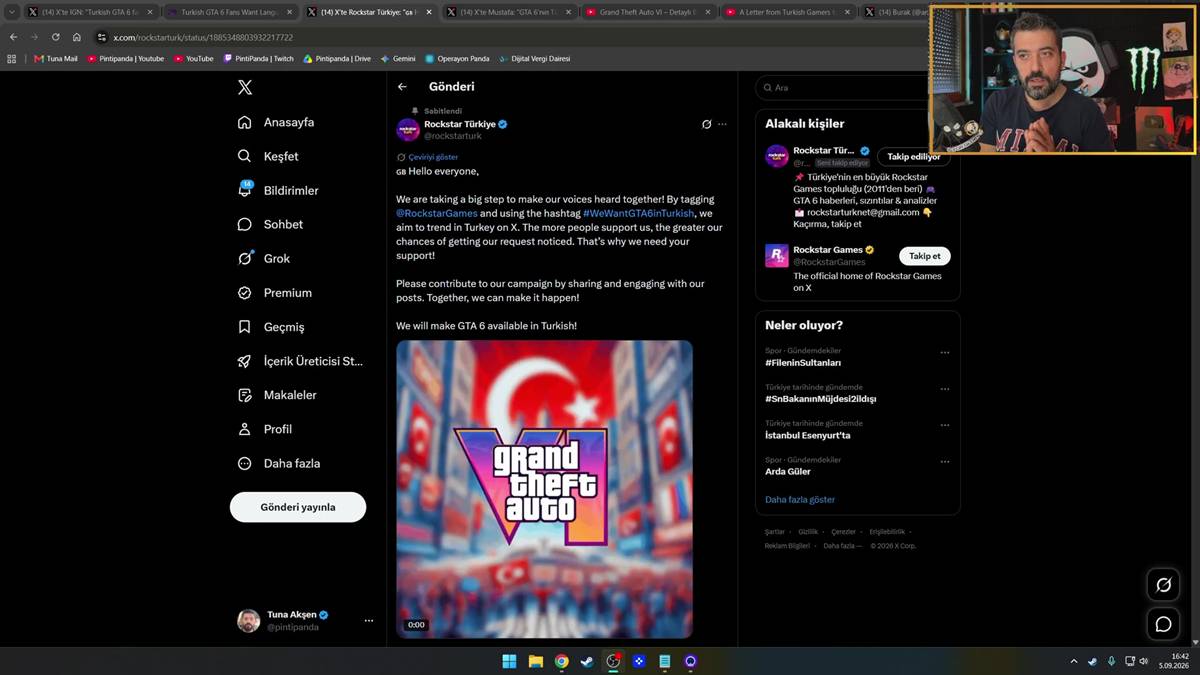Screen dimensions: 1200x675
Task: Open the Windows Start menu
Action: [x=509, y=661]
